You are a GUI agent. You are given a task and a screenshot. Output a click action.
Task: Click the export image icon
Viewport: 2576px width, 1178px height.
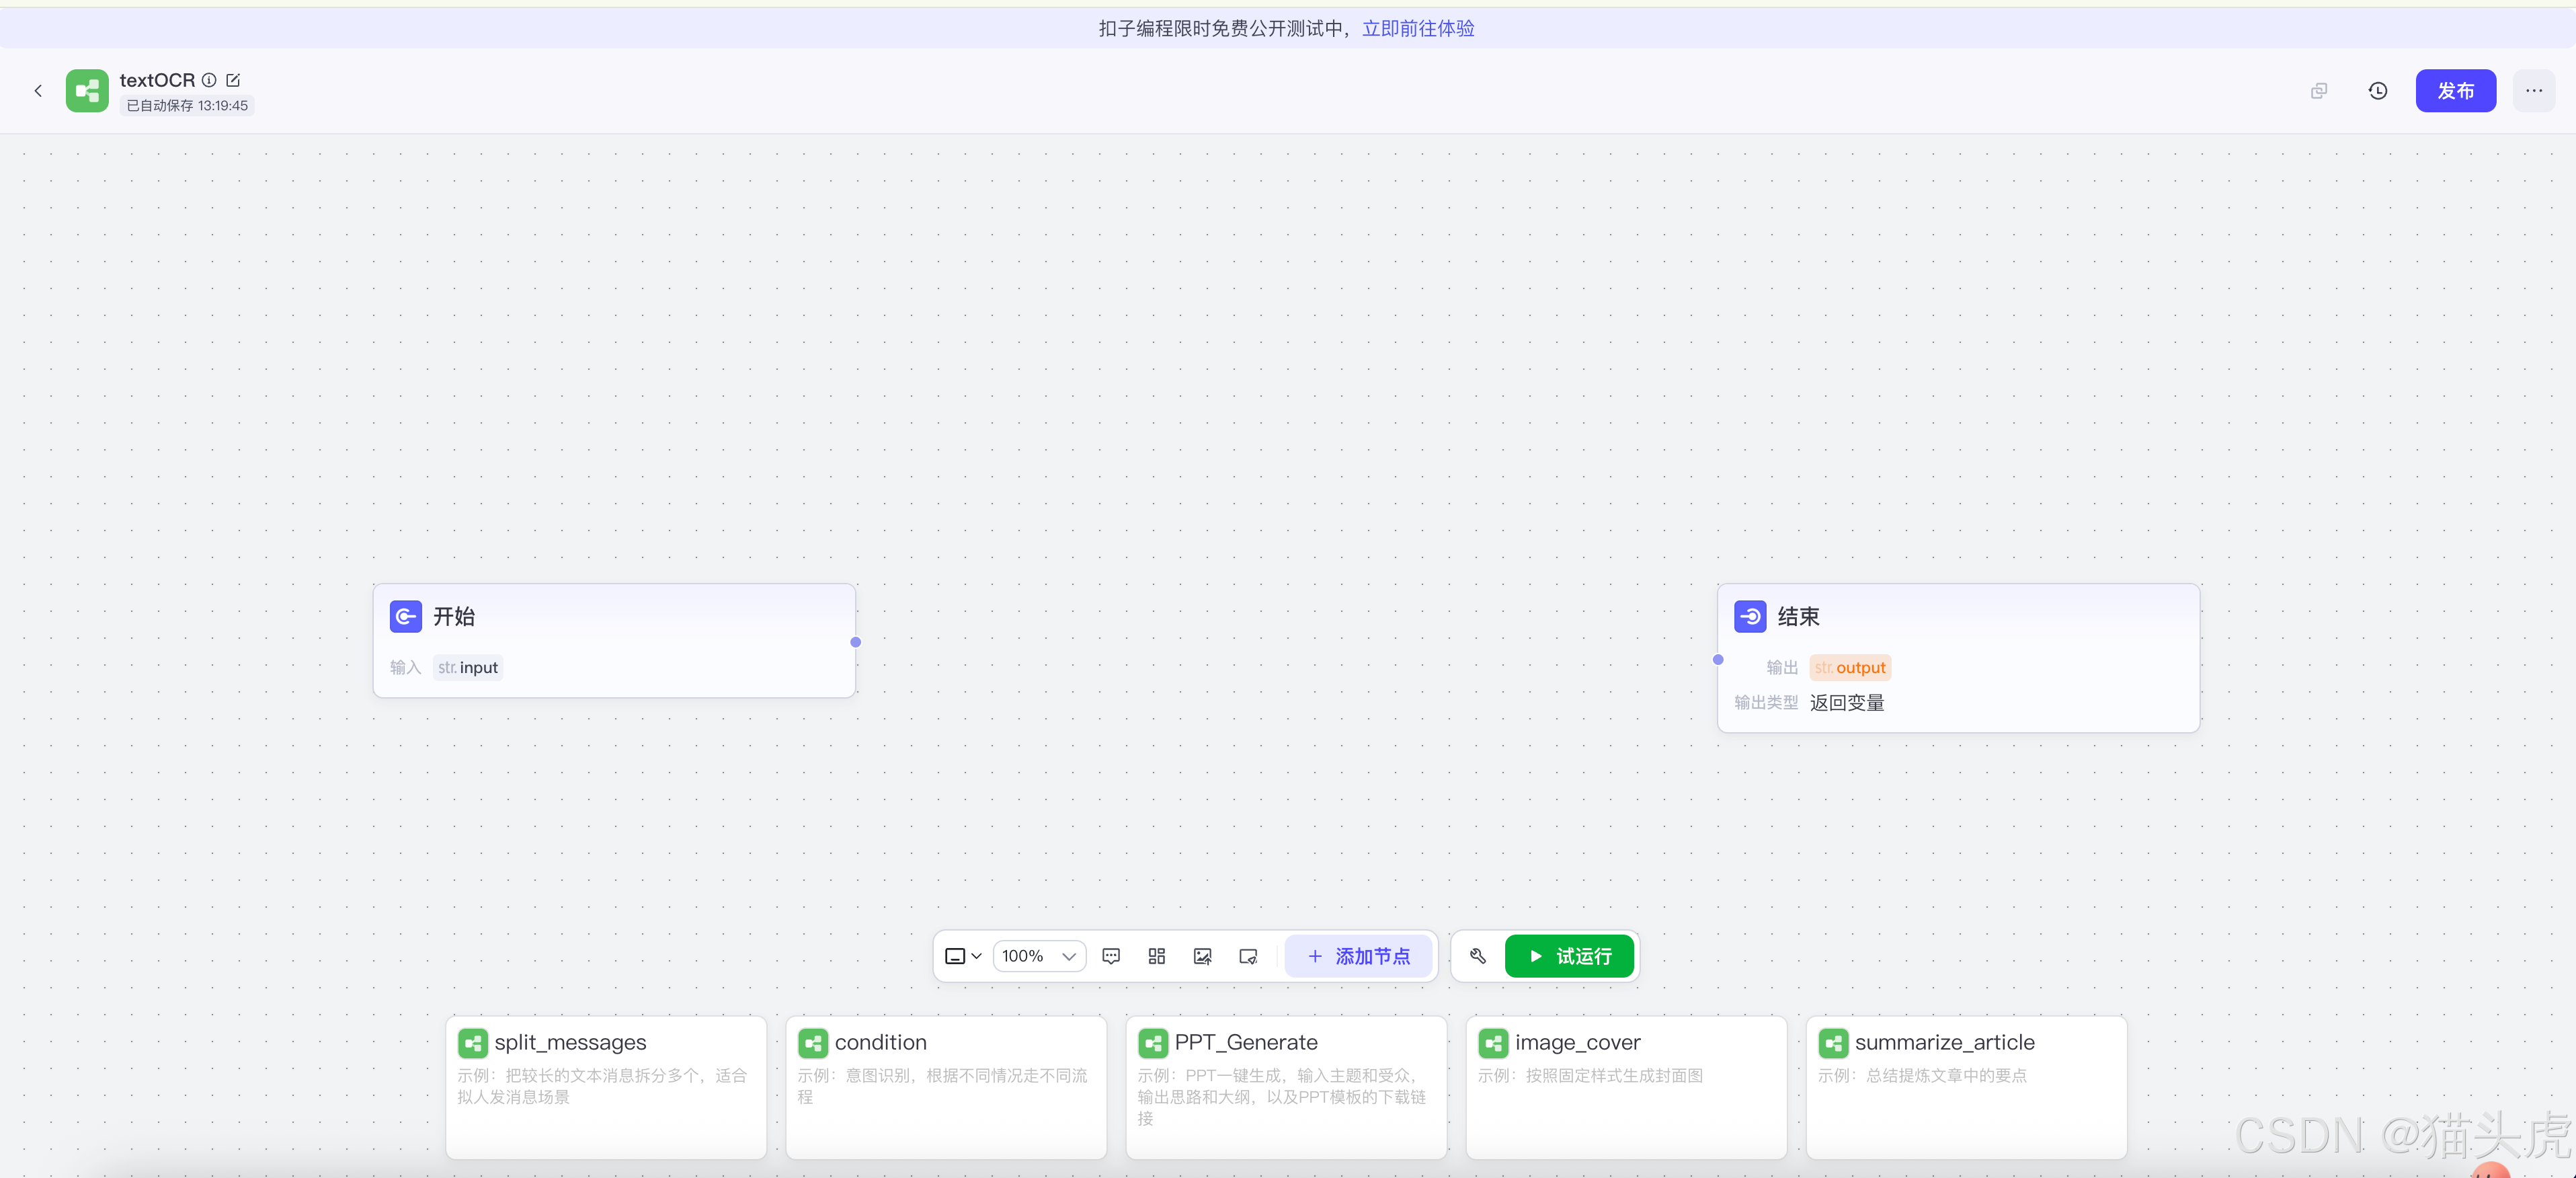coord(1202,956)
